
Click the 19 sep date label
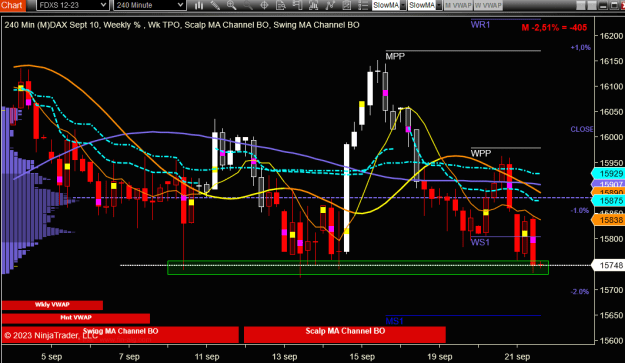point(439,357)
